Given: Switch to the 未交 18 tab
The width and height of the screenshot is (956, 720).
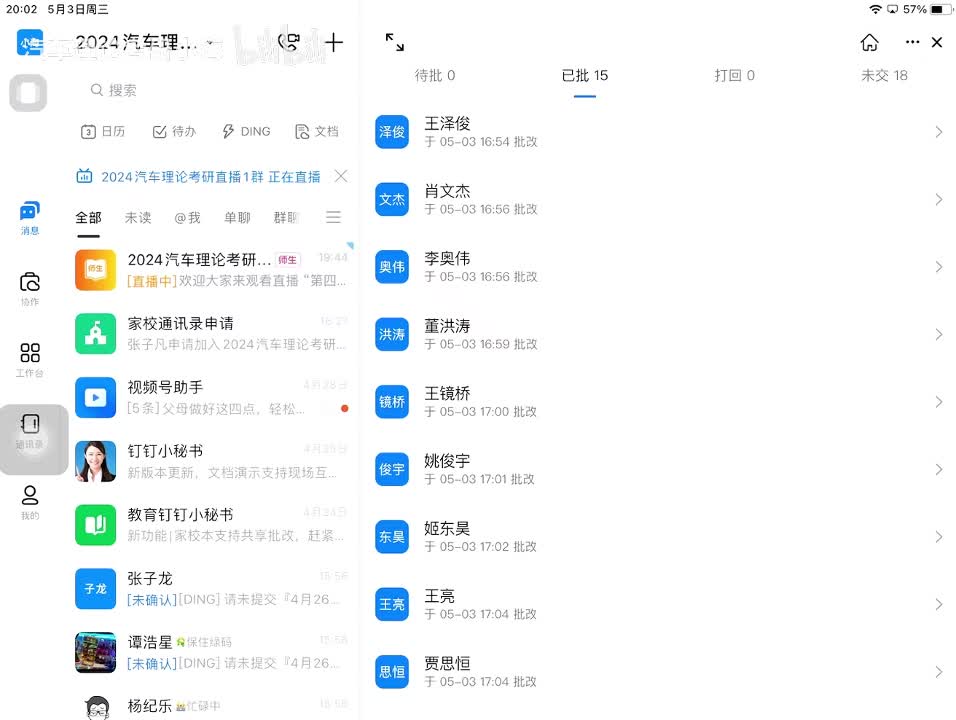Looking at the screenshot, I should (x=884, y=76).
